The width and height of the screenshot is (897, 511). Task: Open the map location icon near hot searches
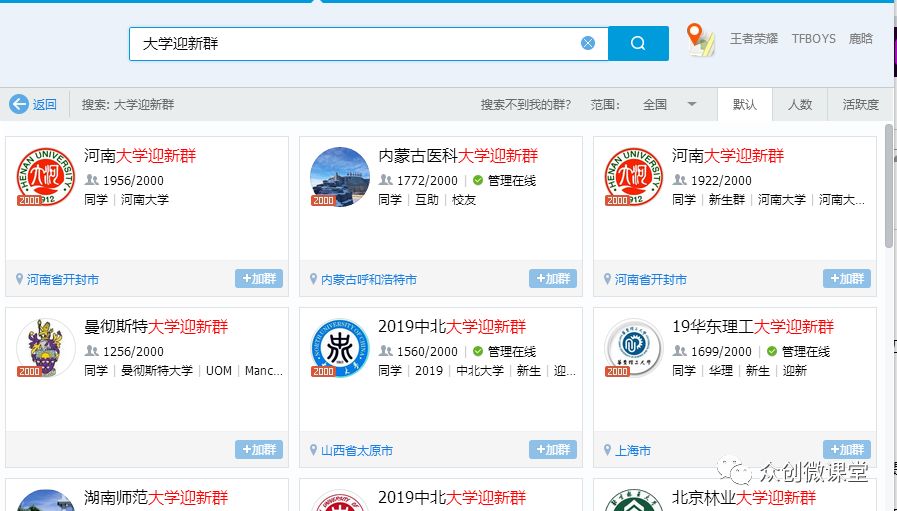pyautogui.click(x=700, y=40)
